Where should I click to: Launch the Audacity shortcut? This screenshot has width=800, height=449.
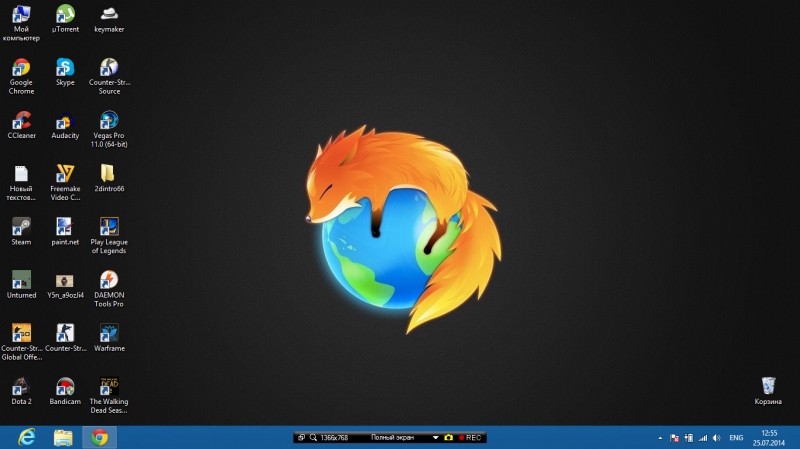[x=65, y=125]
